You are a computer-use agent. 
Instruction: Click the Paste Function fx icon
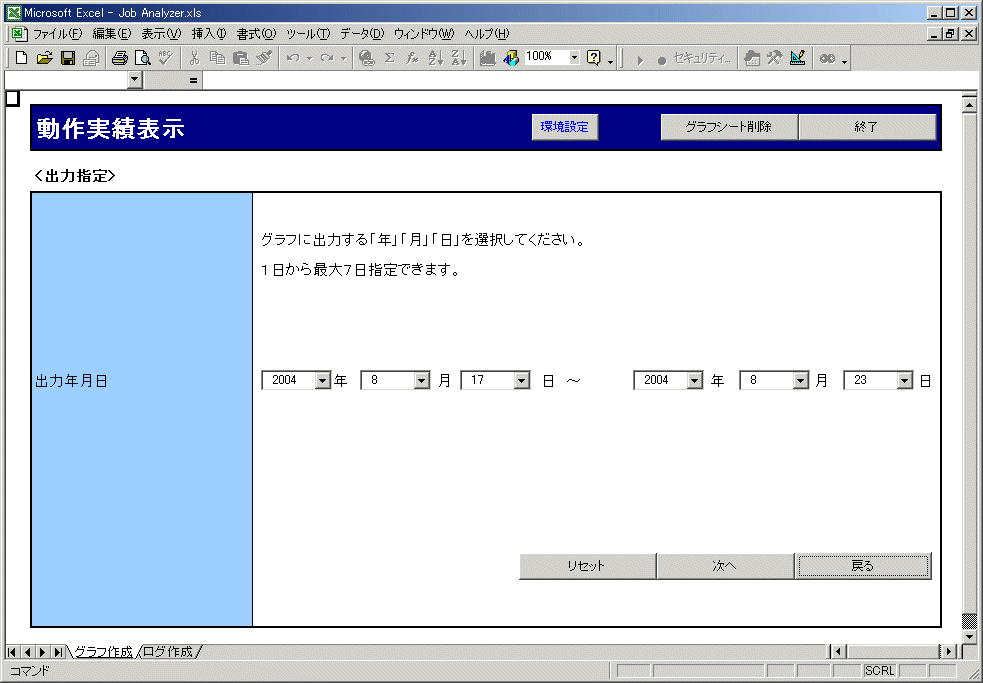click(412, 58)
